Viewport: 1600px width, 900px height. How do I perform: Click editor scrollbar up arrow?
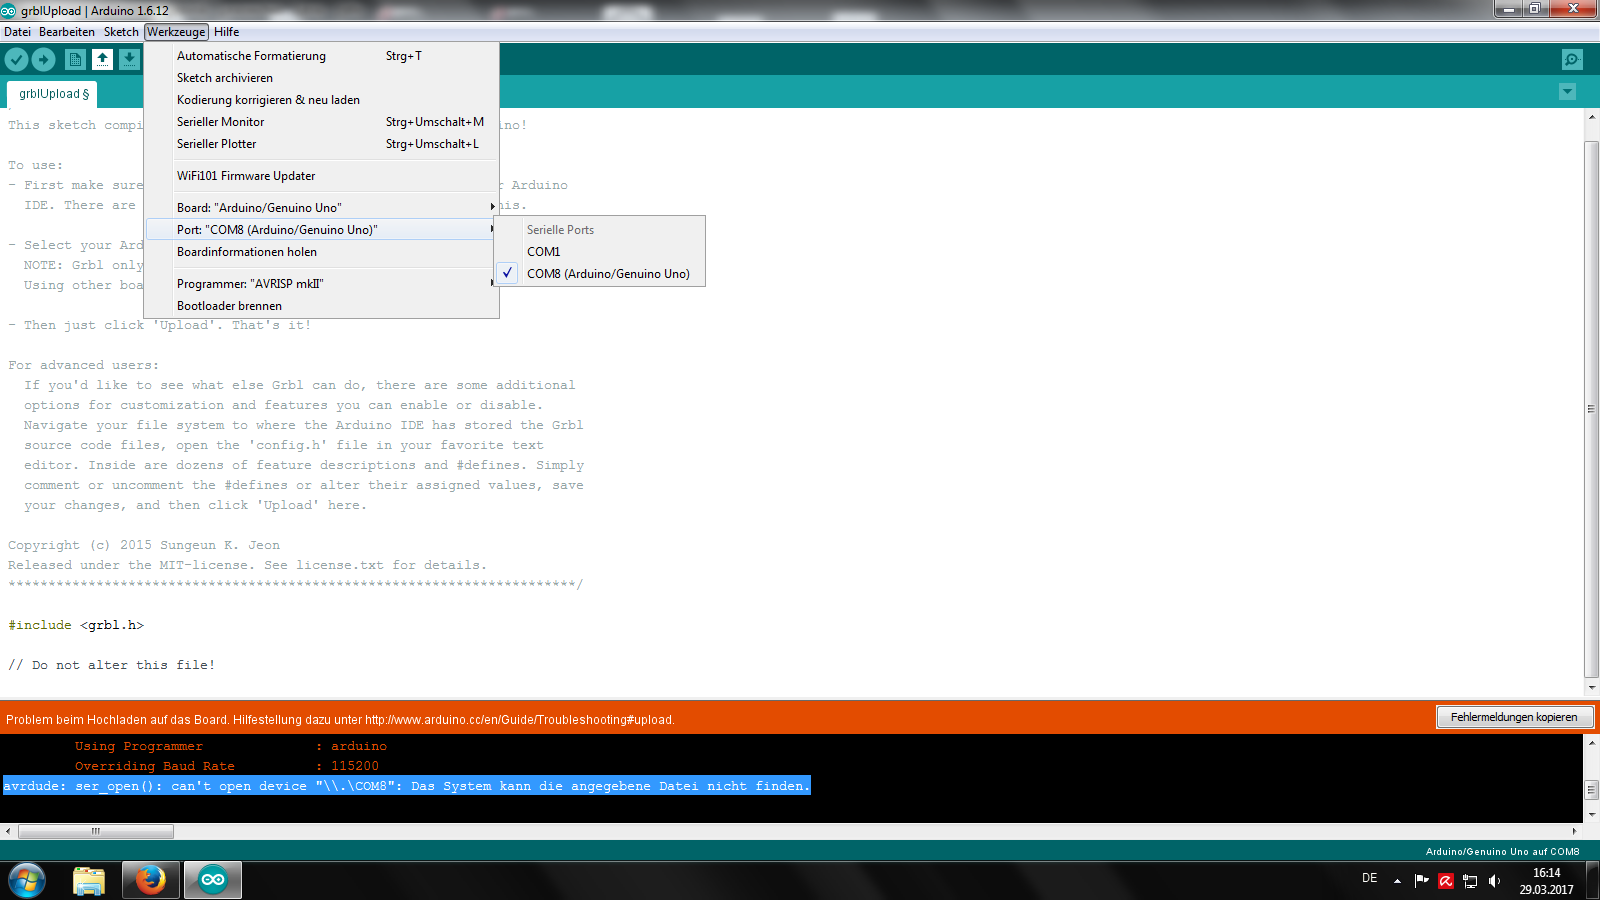(x=1591, y=117)
